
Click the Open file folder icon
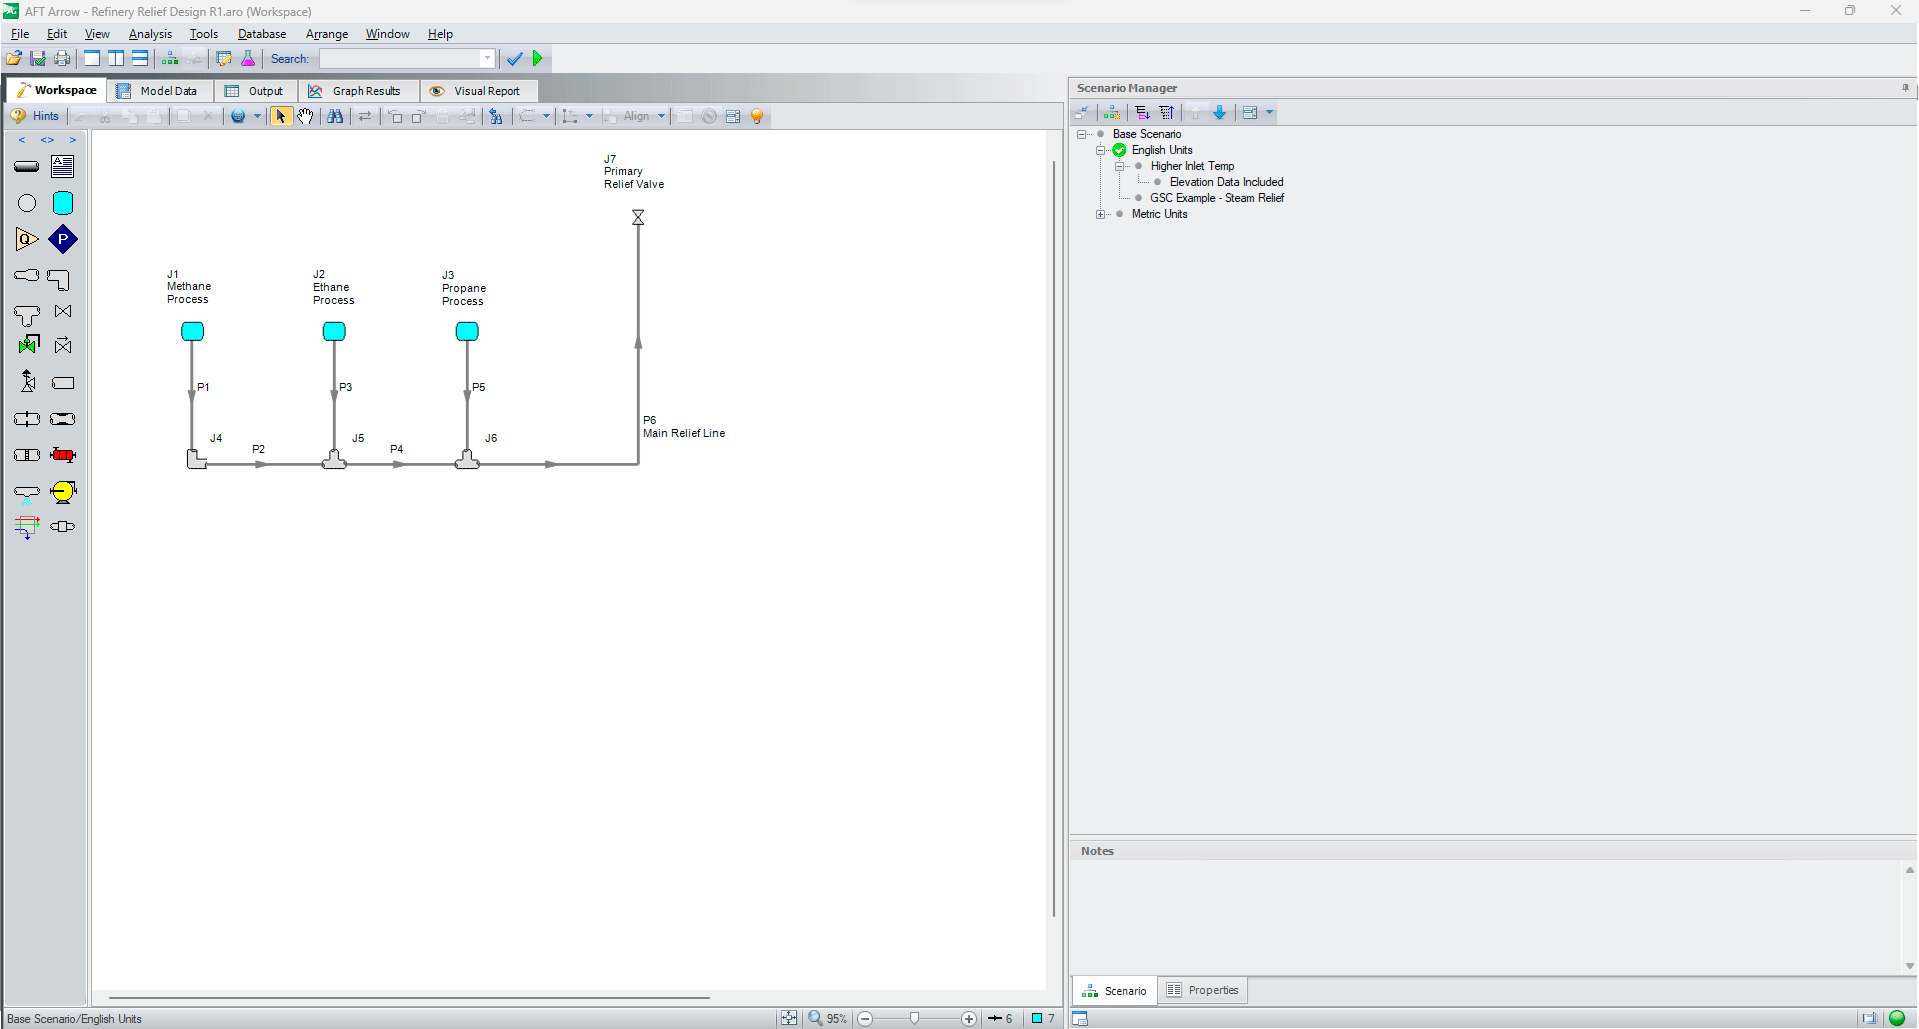(x=14, y=59)
